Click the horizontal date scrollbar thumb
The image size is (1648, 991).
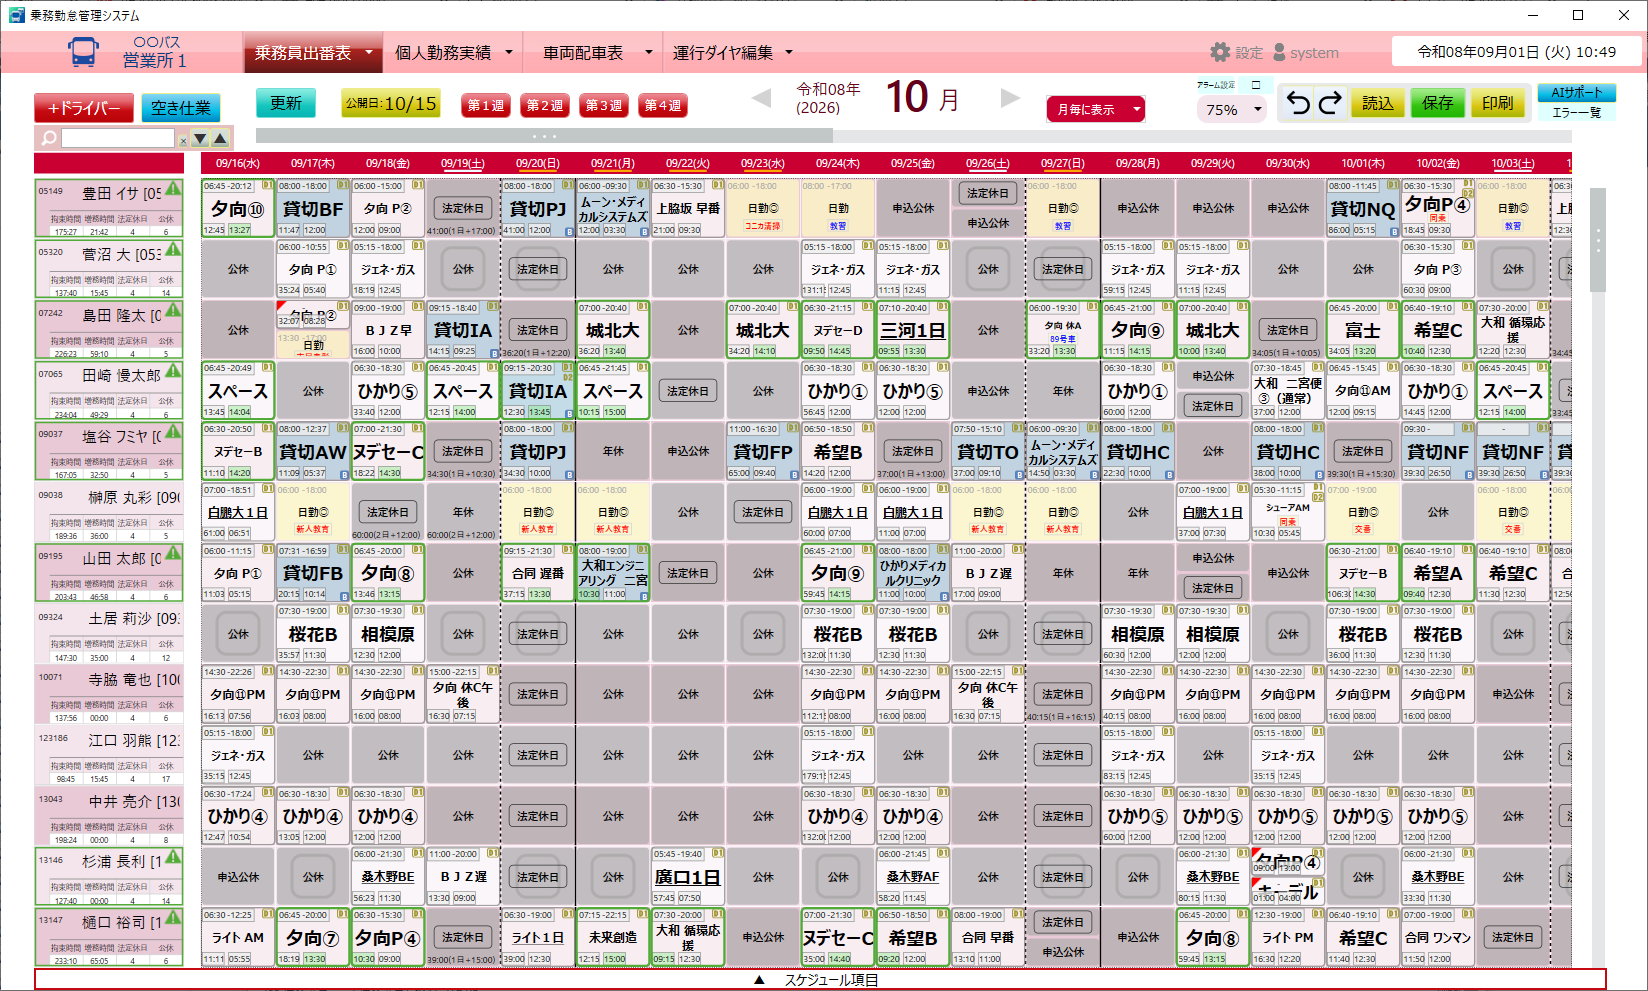[544, 136]
